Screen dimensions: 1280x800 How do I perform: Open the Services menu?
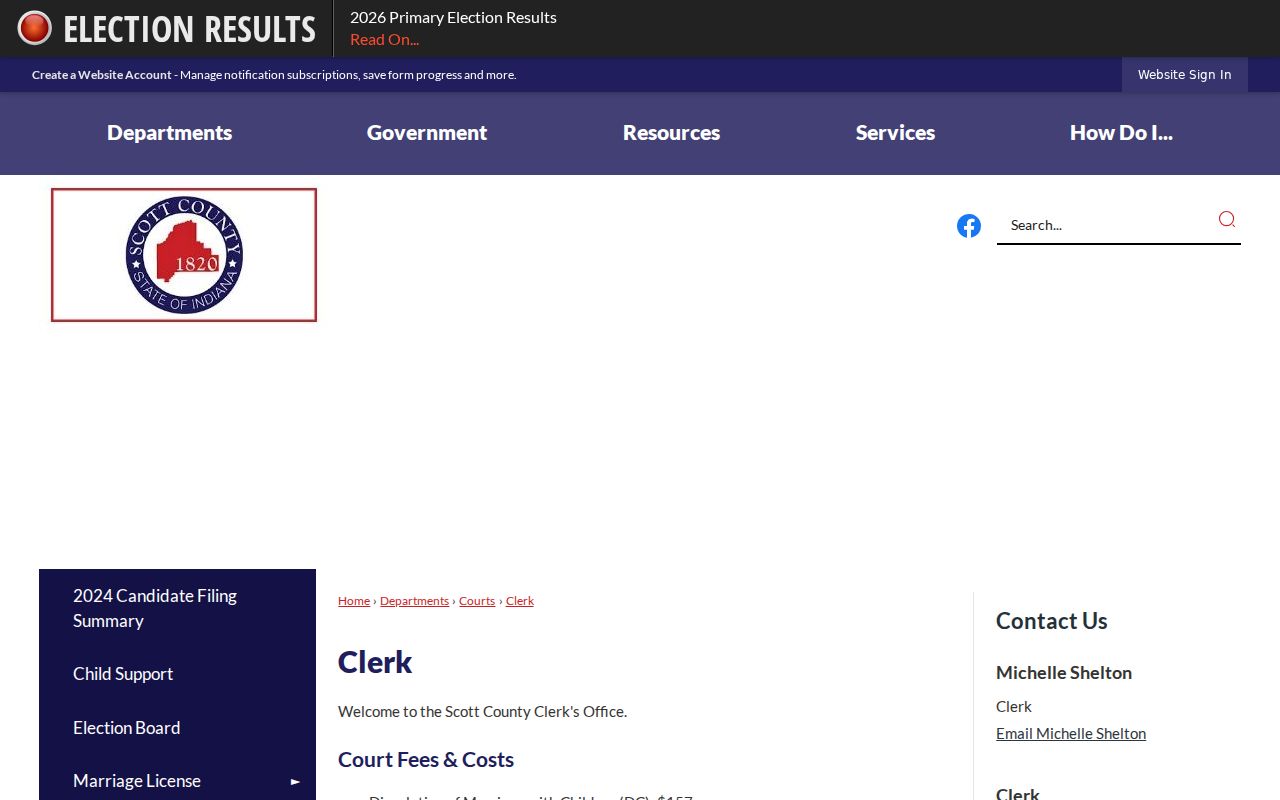[x=896, y=133]
